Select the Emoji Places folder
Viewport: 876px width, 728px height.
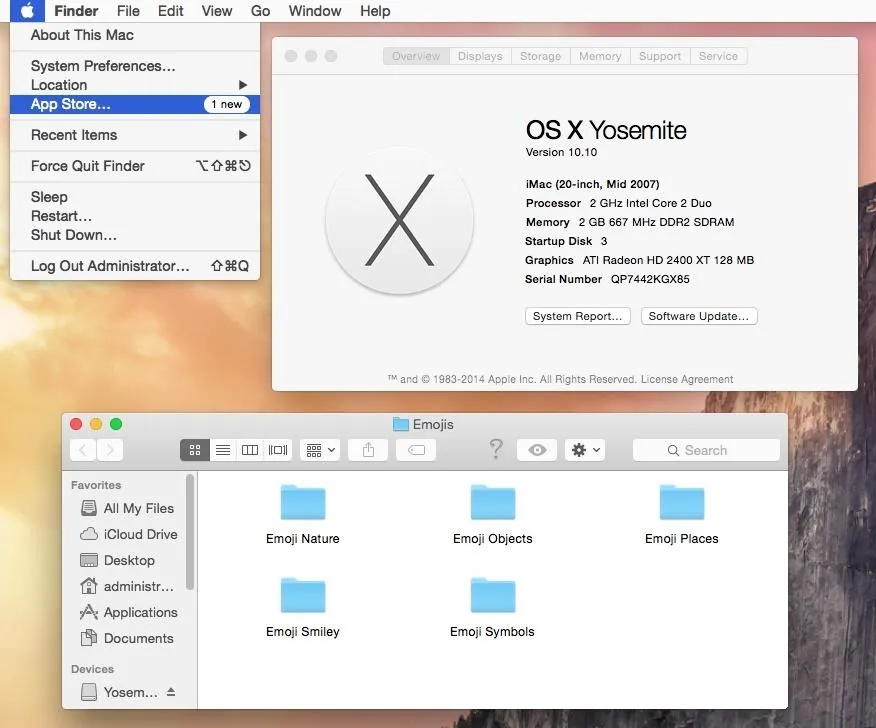tap(682, 515)
